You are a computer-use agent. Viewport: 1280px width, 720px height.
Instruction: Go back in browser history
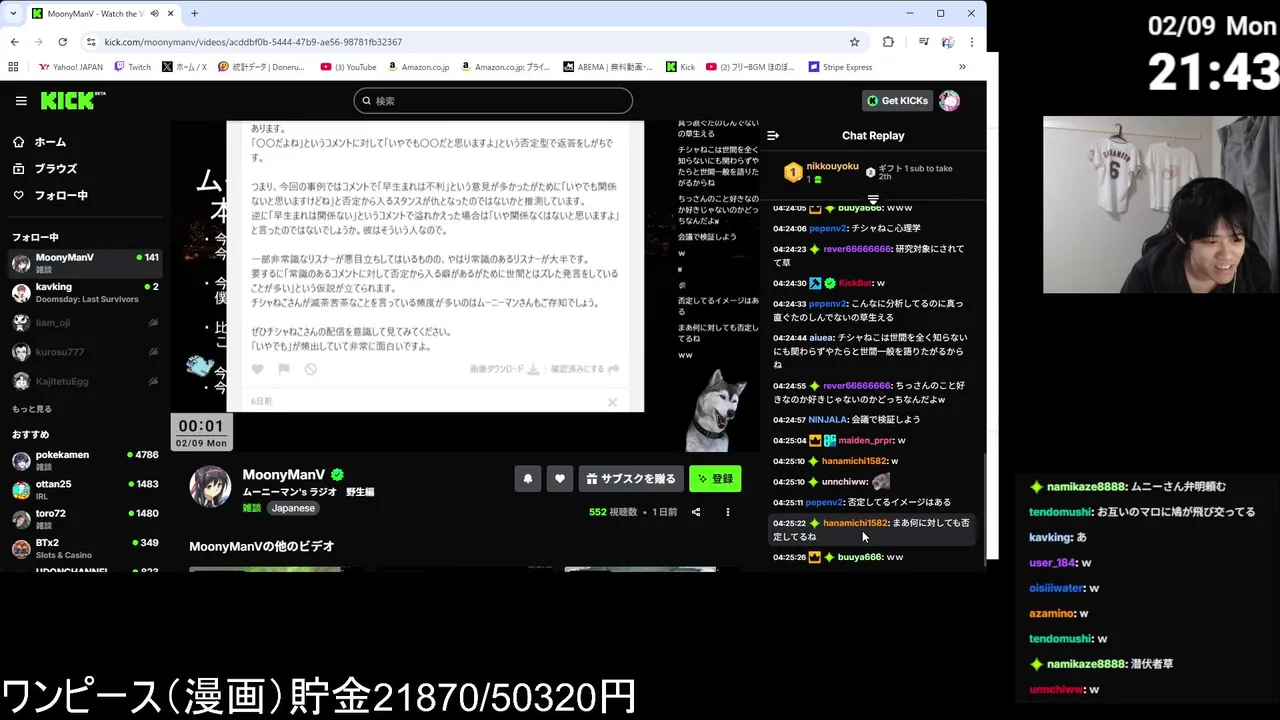(x=14, y=42)
